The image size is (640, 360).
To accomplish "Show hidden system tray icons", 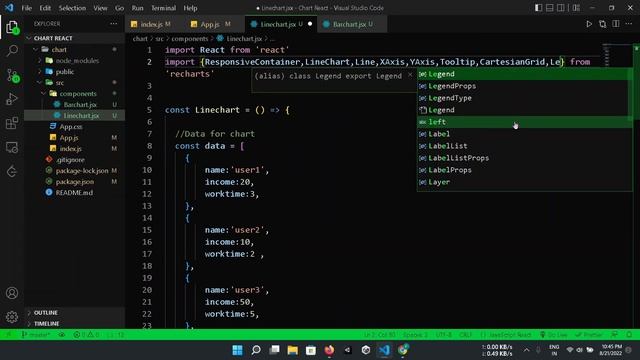I will pos(527,350).
